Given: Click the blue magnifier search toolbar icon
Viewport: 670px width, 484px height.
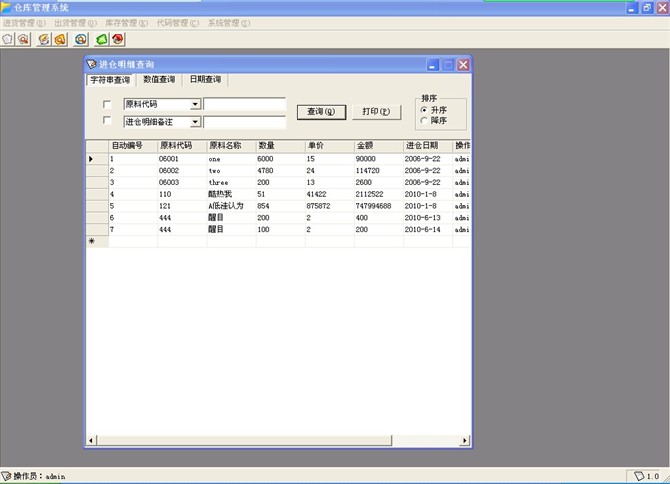Looking at the screenshot, I should pyautogui.click(x=81, y=39).
